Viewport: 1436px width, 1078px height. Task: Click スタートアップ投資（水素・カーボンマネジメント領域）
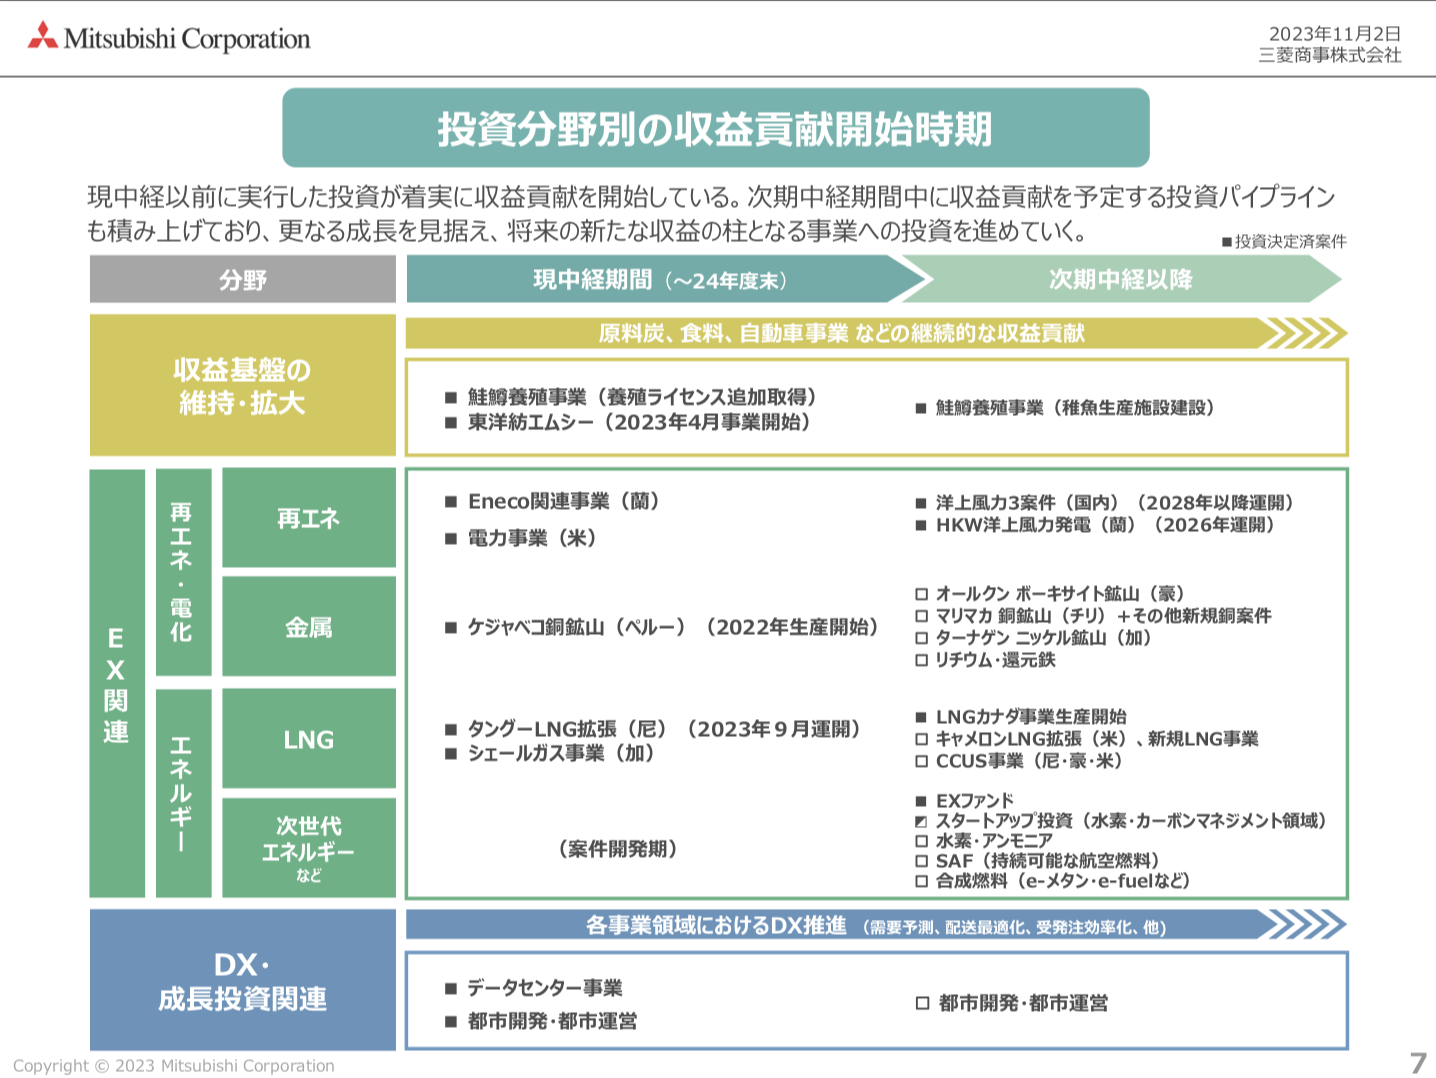[x=1132, y=821]
